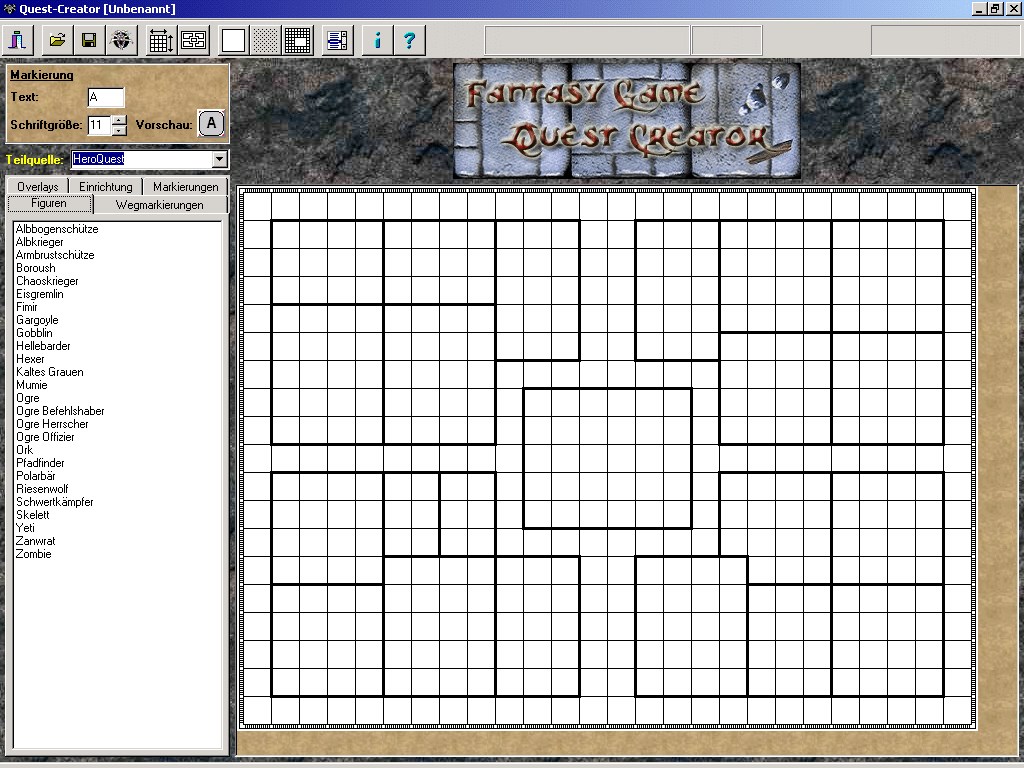Open the Teilquelle dropdown arrow
Image resolution: width=1024 pixels, height=768 pixels.
click(x=219, y=159)
